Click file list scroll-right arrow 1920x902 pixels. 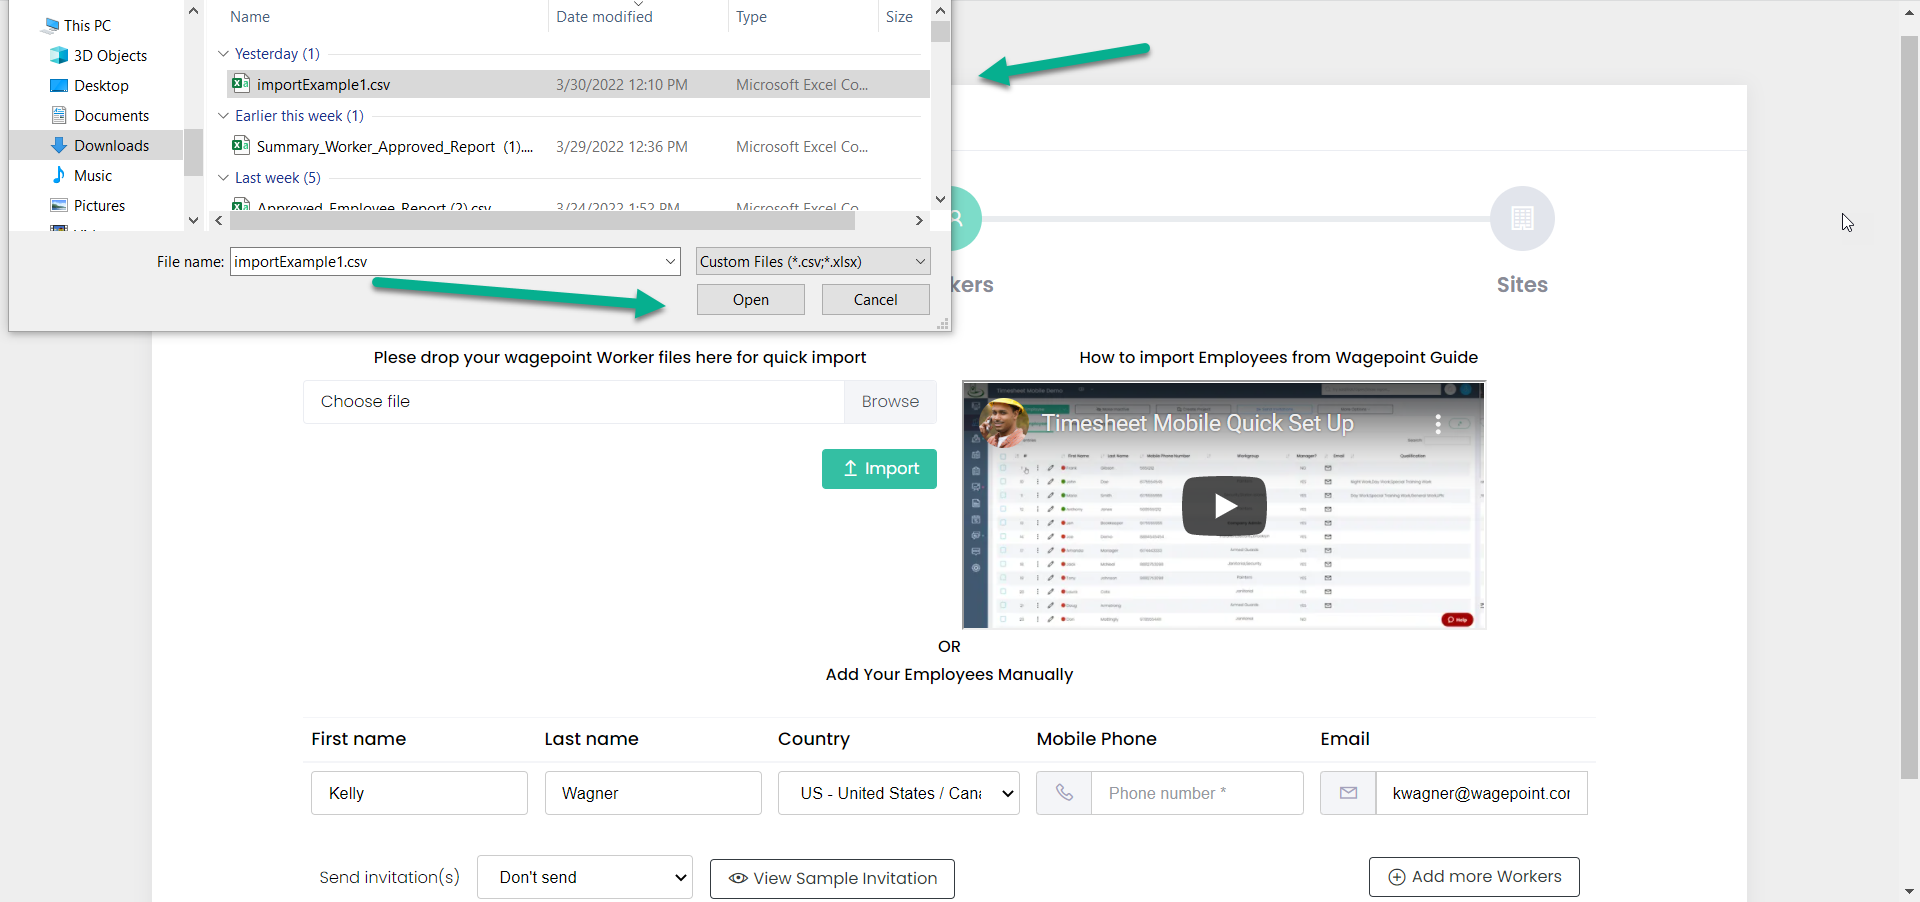click(919, 220)
